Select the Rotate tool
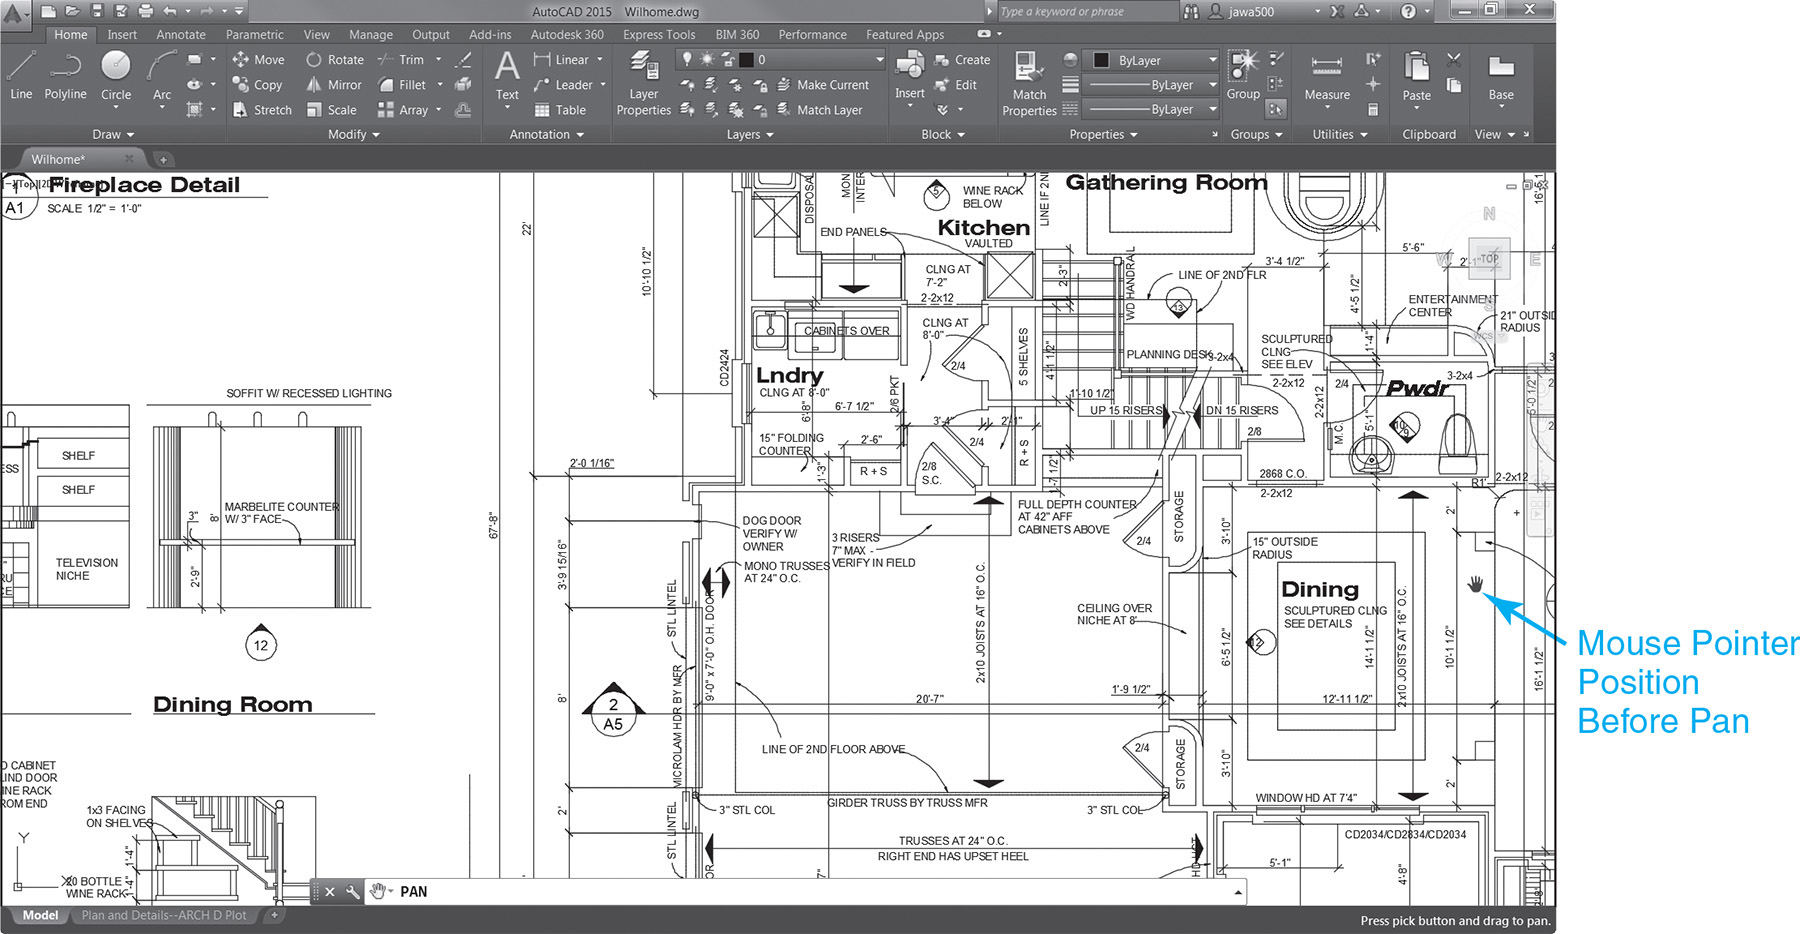 (x=335, y=60)
